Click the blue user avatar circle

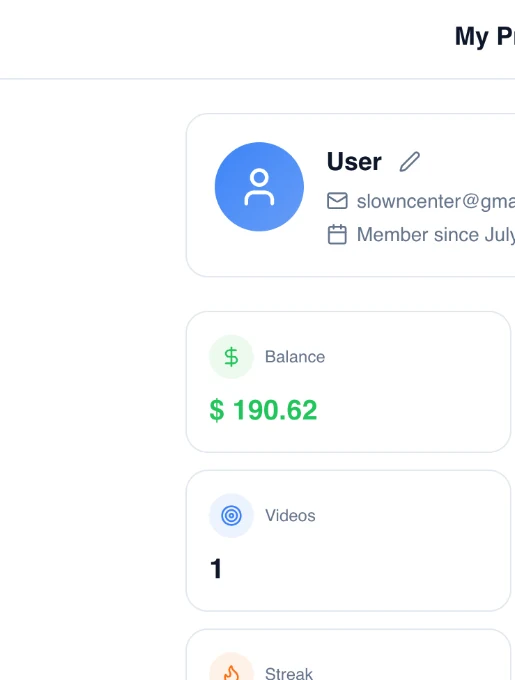coord(259,186)
